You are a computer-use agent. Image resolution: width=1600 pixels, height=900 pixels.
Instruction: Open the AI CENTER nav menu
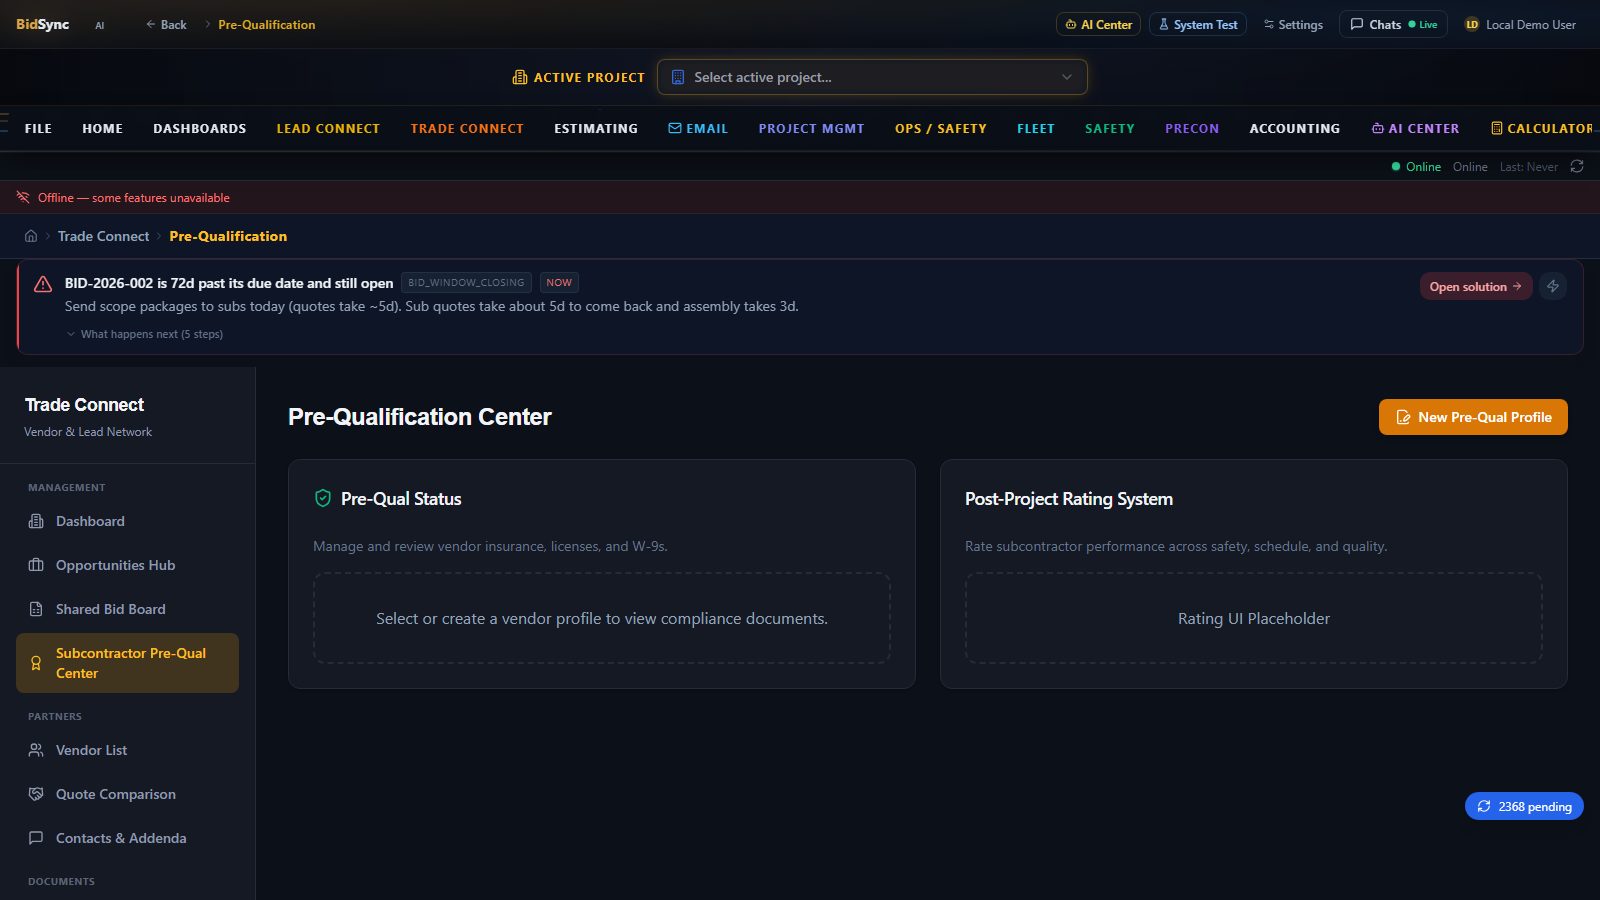pos(1415,128)
